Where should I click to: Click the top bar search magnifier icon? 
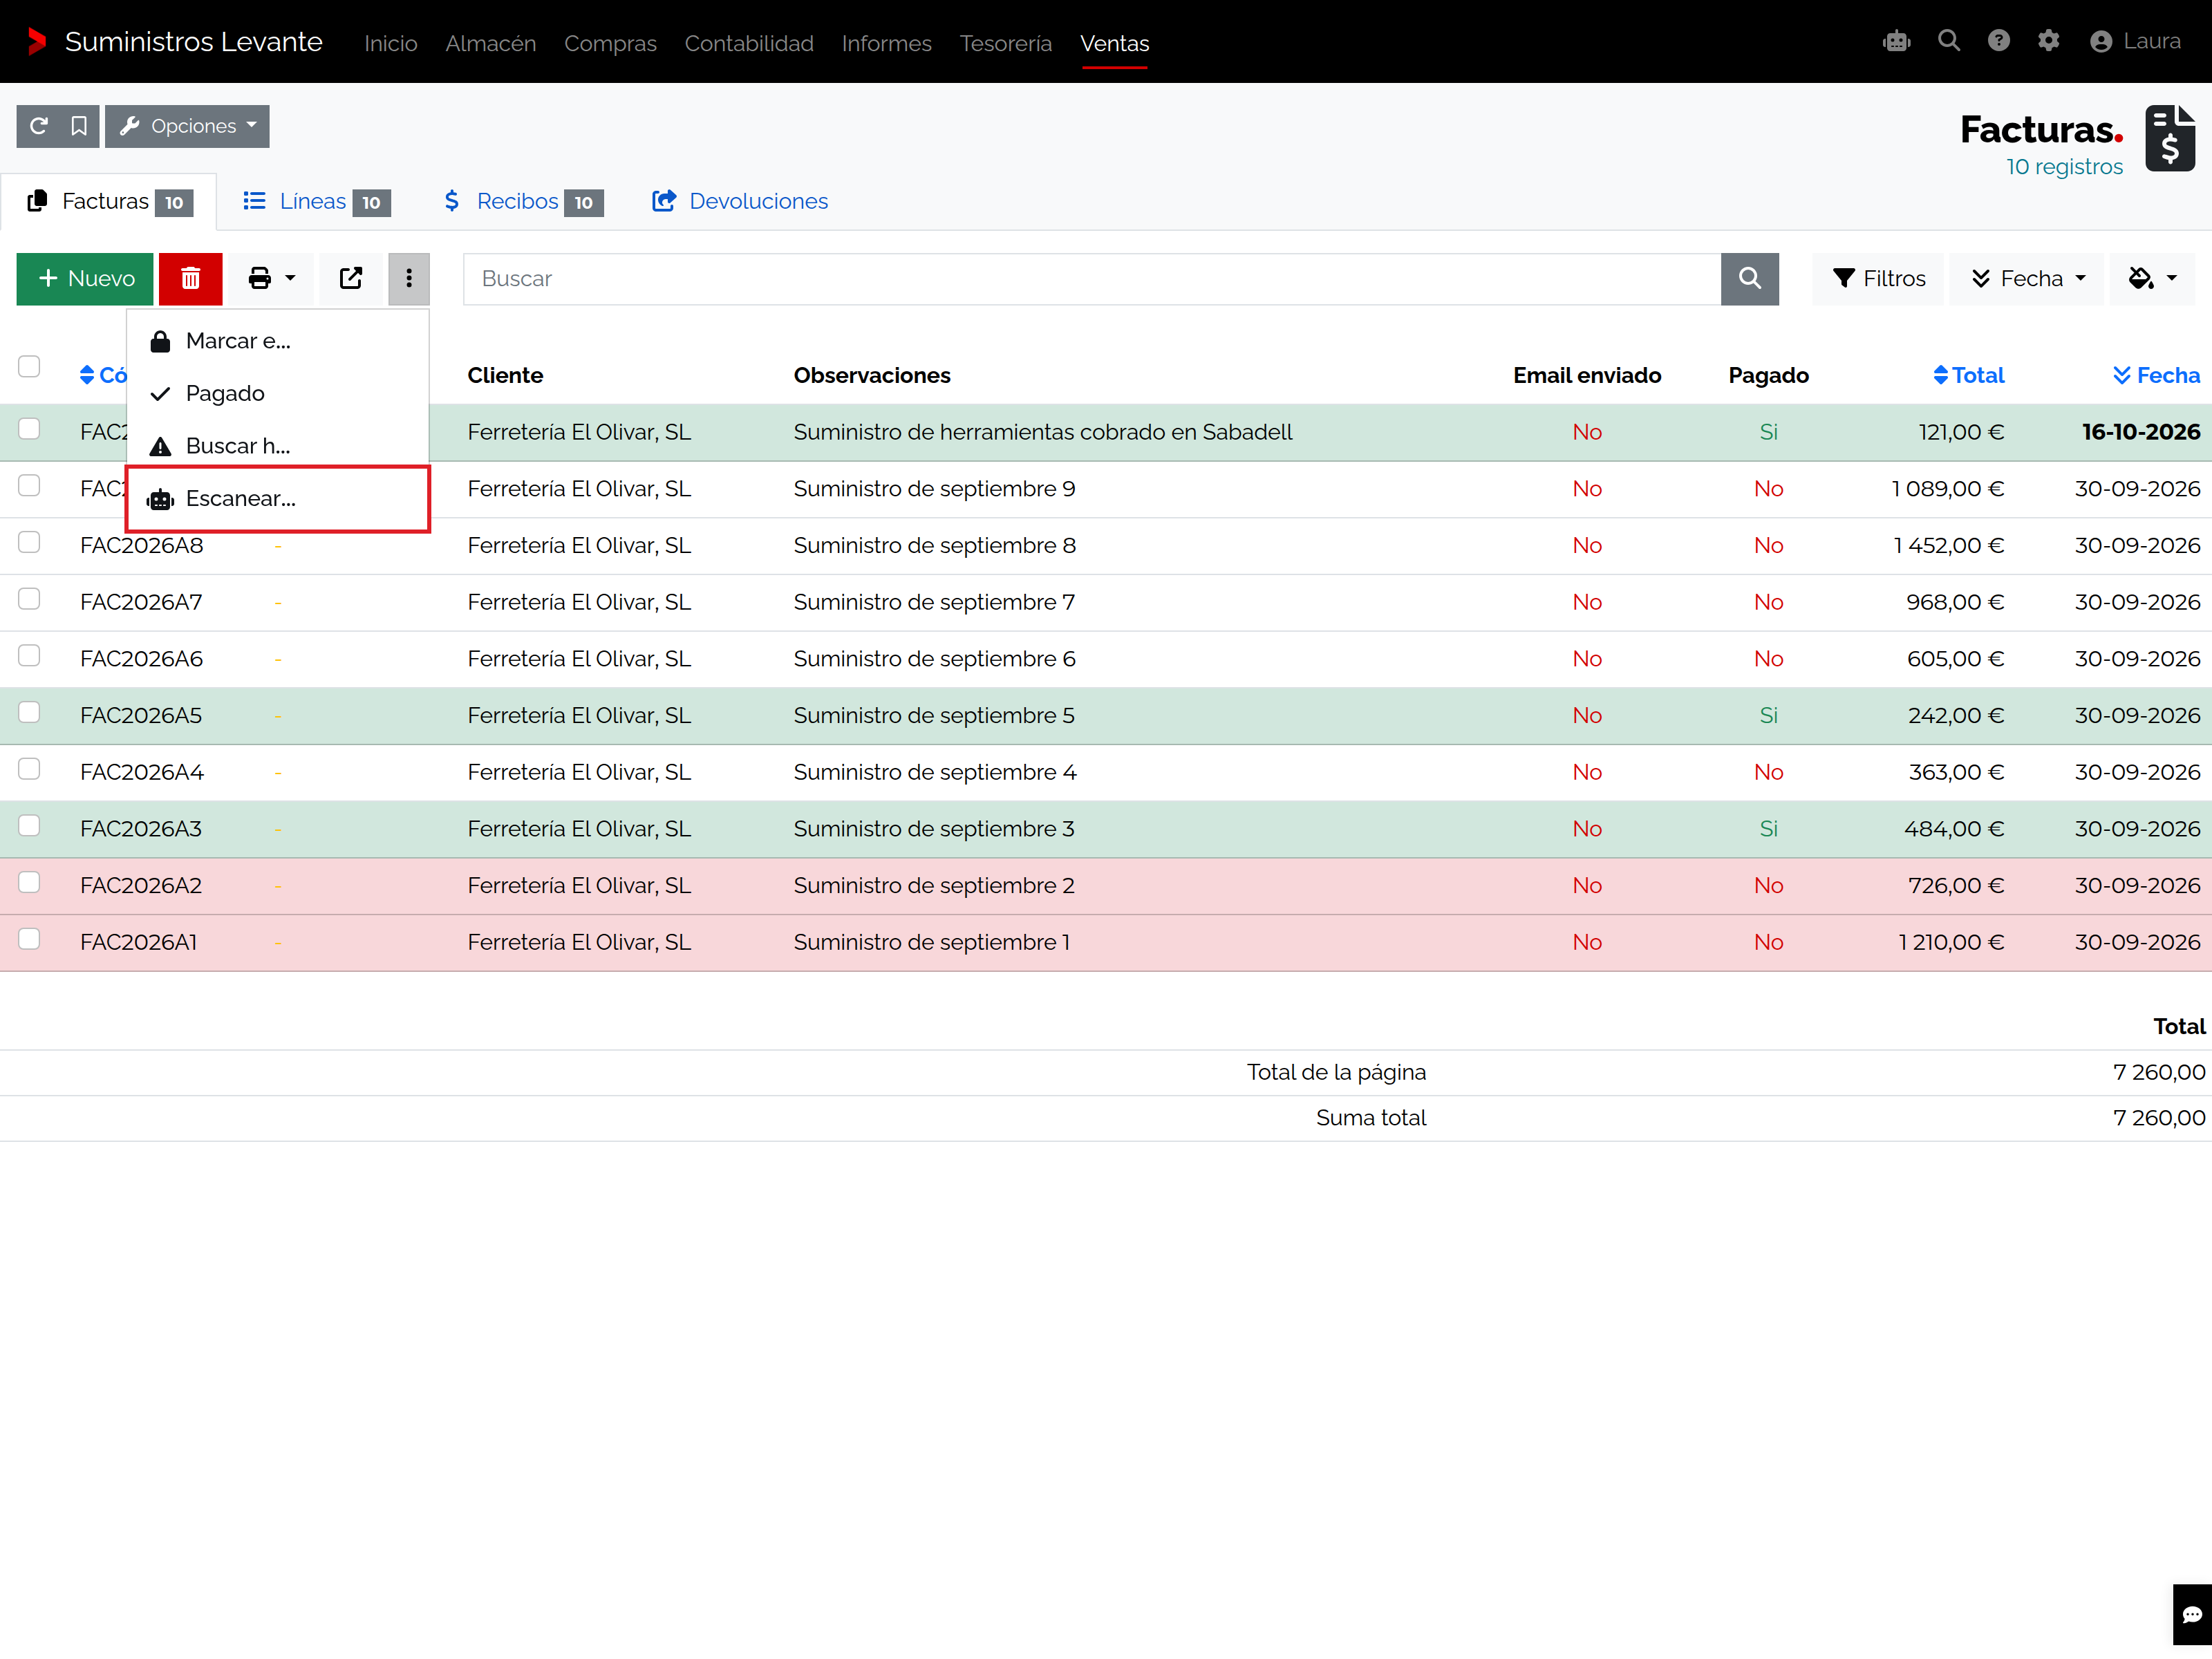[x=1948, y=41]
